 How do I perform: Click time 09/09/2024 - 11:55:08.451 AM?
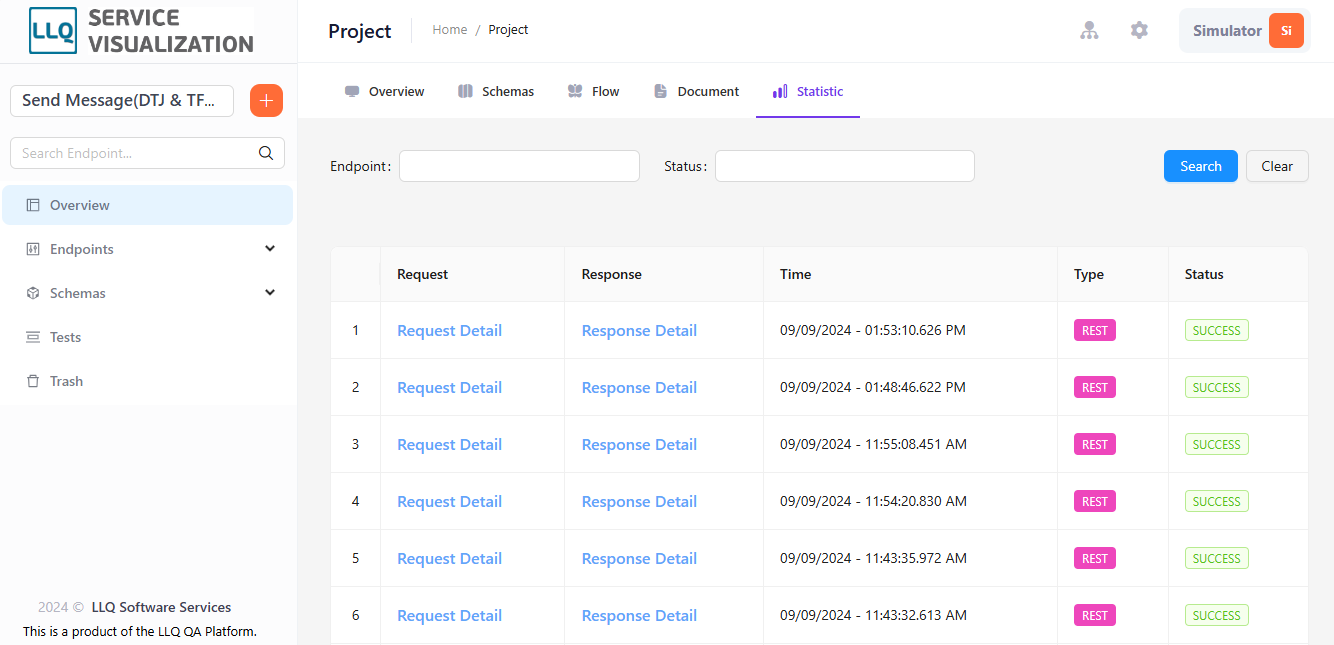[873, 445]
